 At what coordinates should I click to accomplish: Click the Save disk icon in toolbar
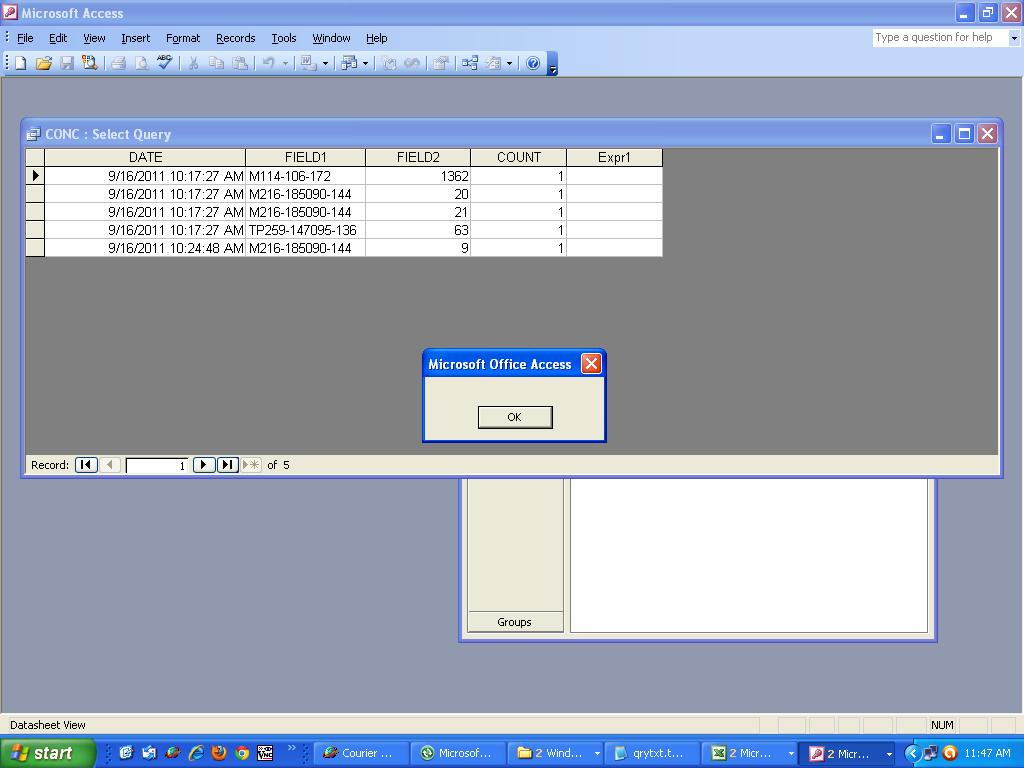coord(67,63)
